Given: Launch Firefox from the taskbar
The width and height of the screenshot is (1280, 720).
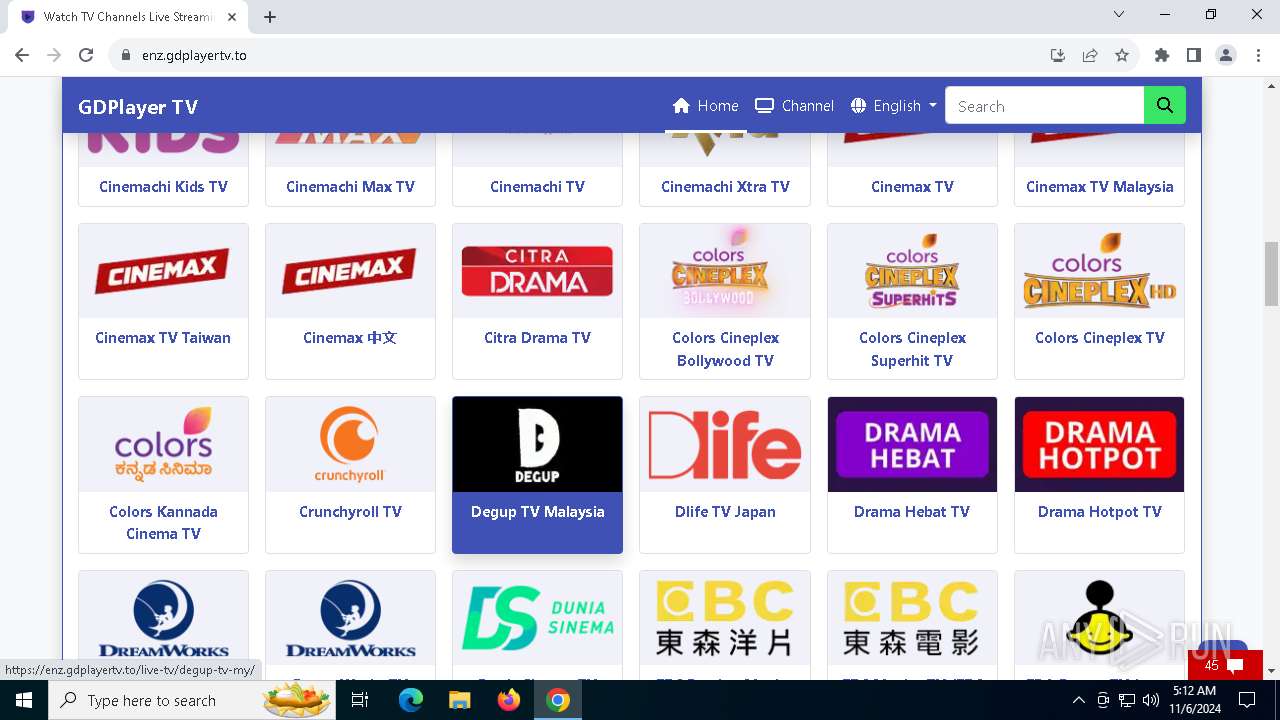Looking at the screenshot, I should 509,700.
